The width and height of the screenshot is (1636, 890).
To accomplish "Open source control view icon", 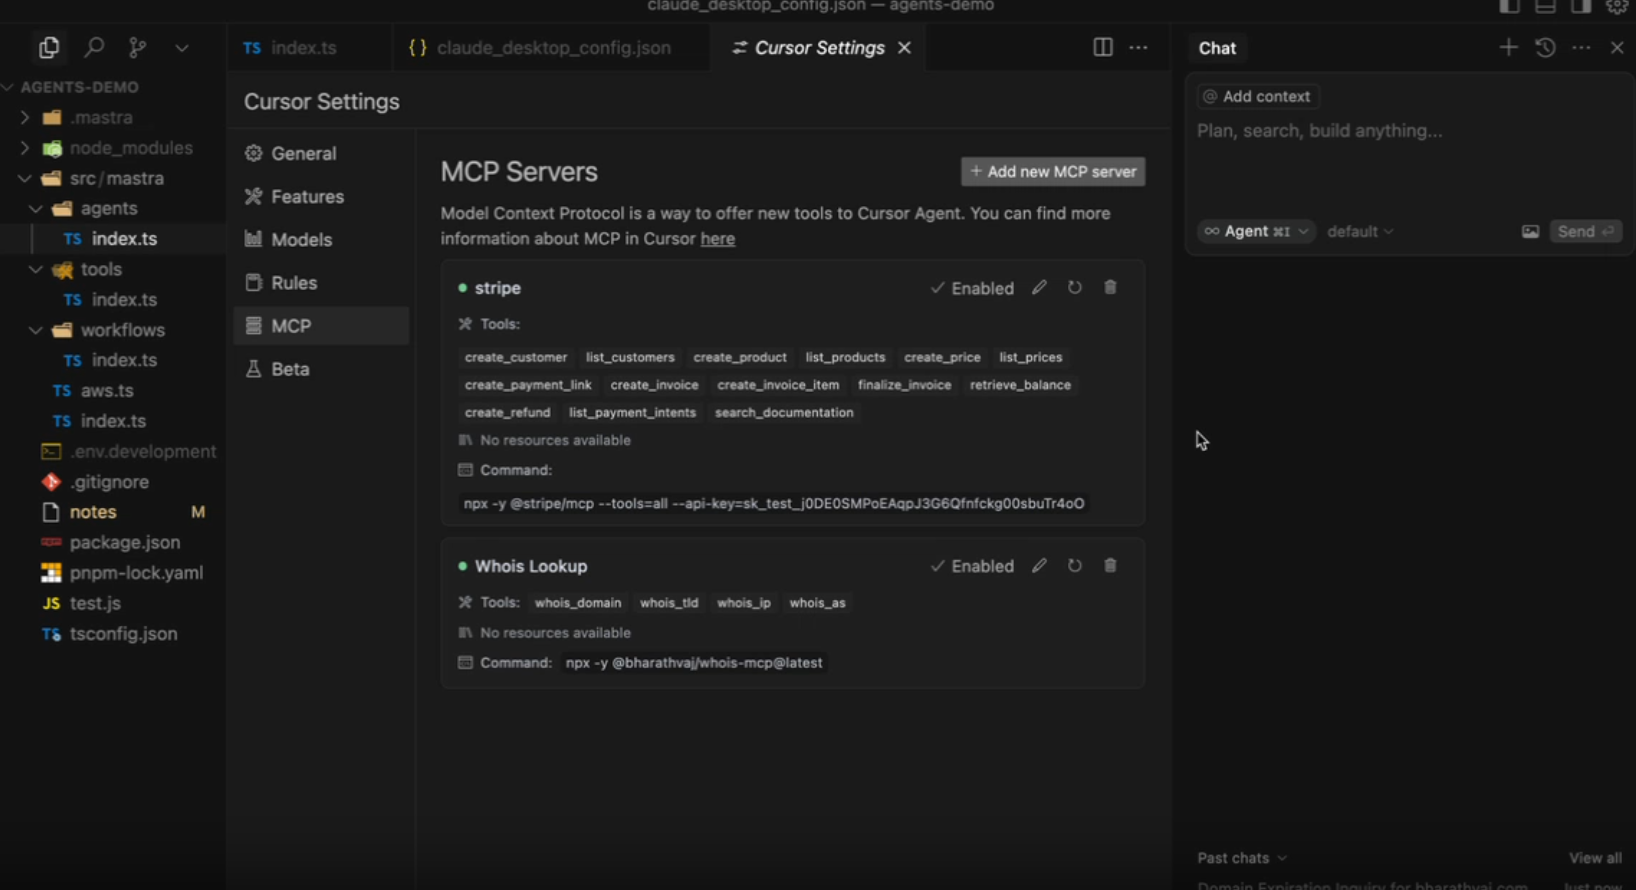I will coord(137,47).
